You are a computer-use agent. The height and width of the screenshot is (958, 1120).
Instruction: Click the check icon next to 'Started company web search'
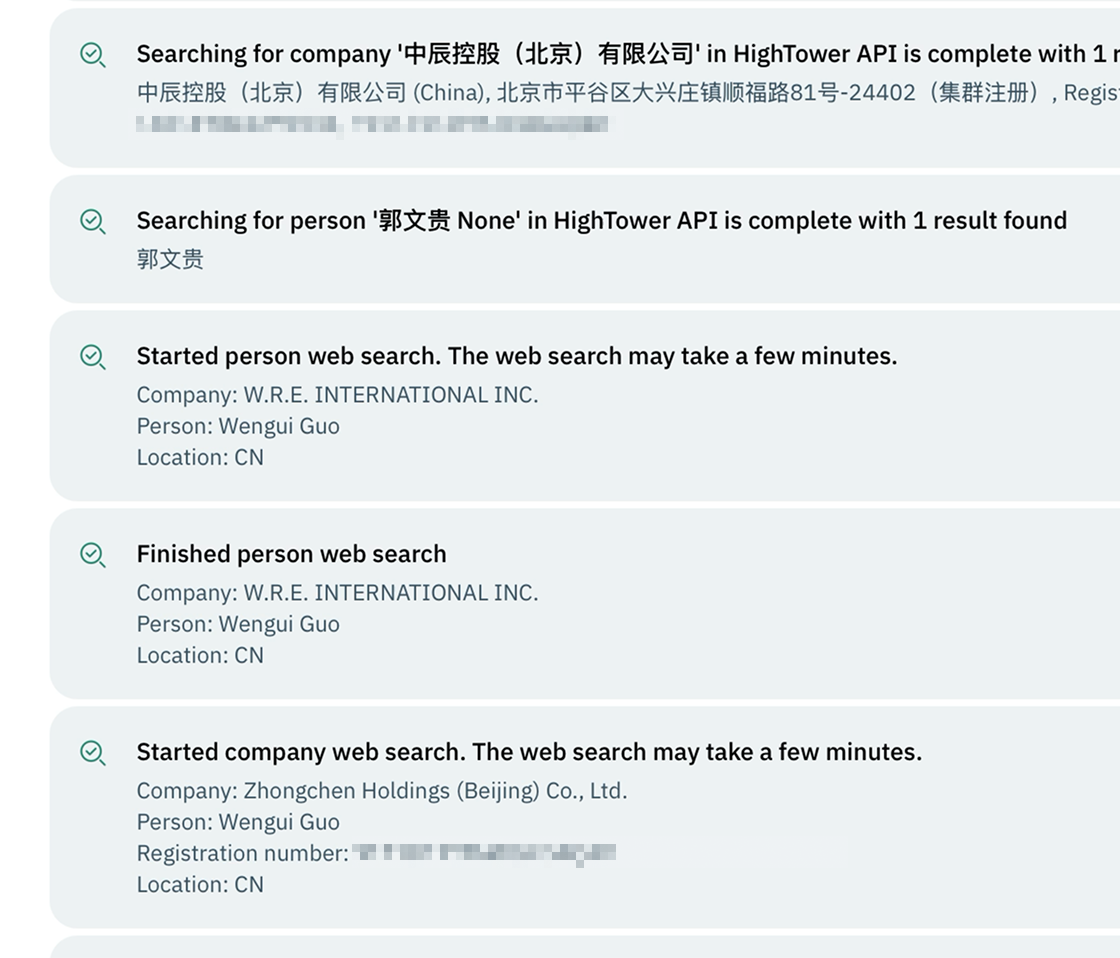click(x=93, y=753)
